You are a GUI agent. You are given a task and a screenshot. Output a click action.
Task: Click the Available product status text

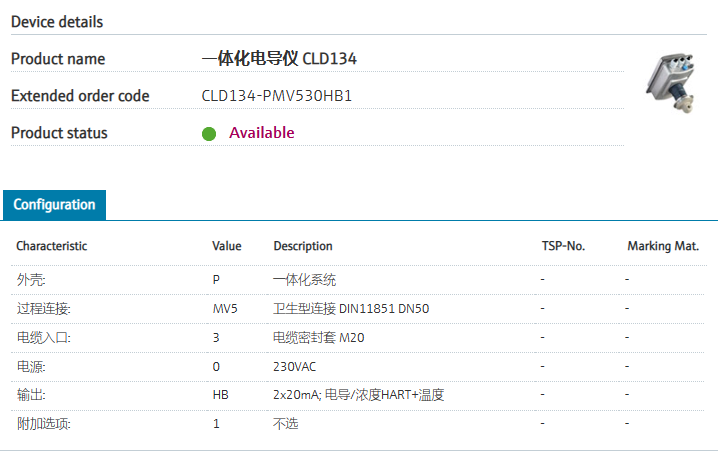click(x=261, y=133)
